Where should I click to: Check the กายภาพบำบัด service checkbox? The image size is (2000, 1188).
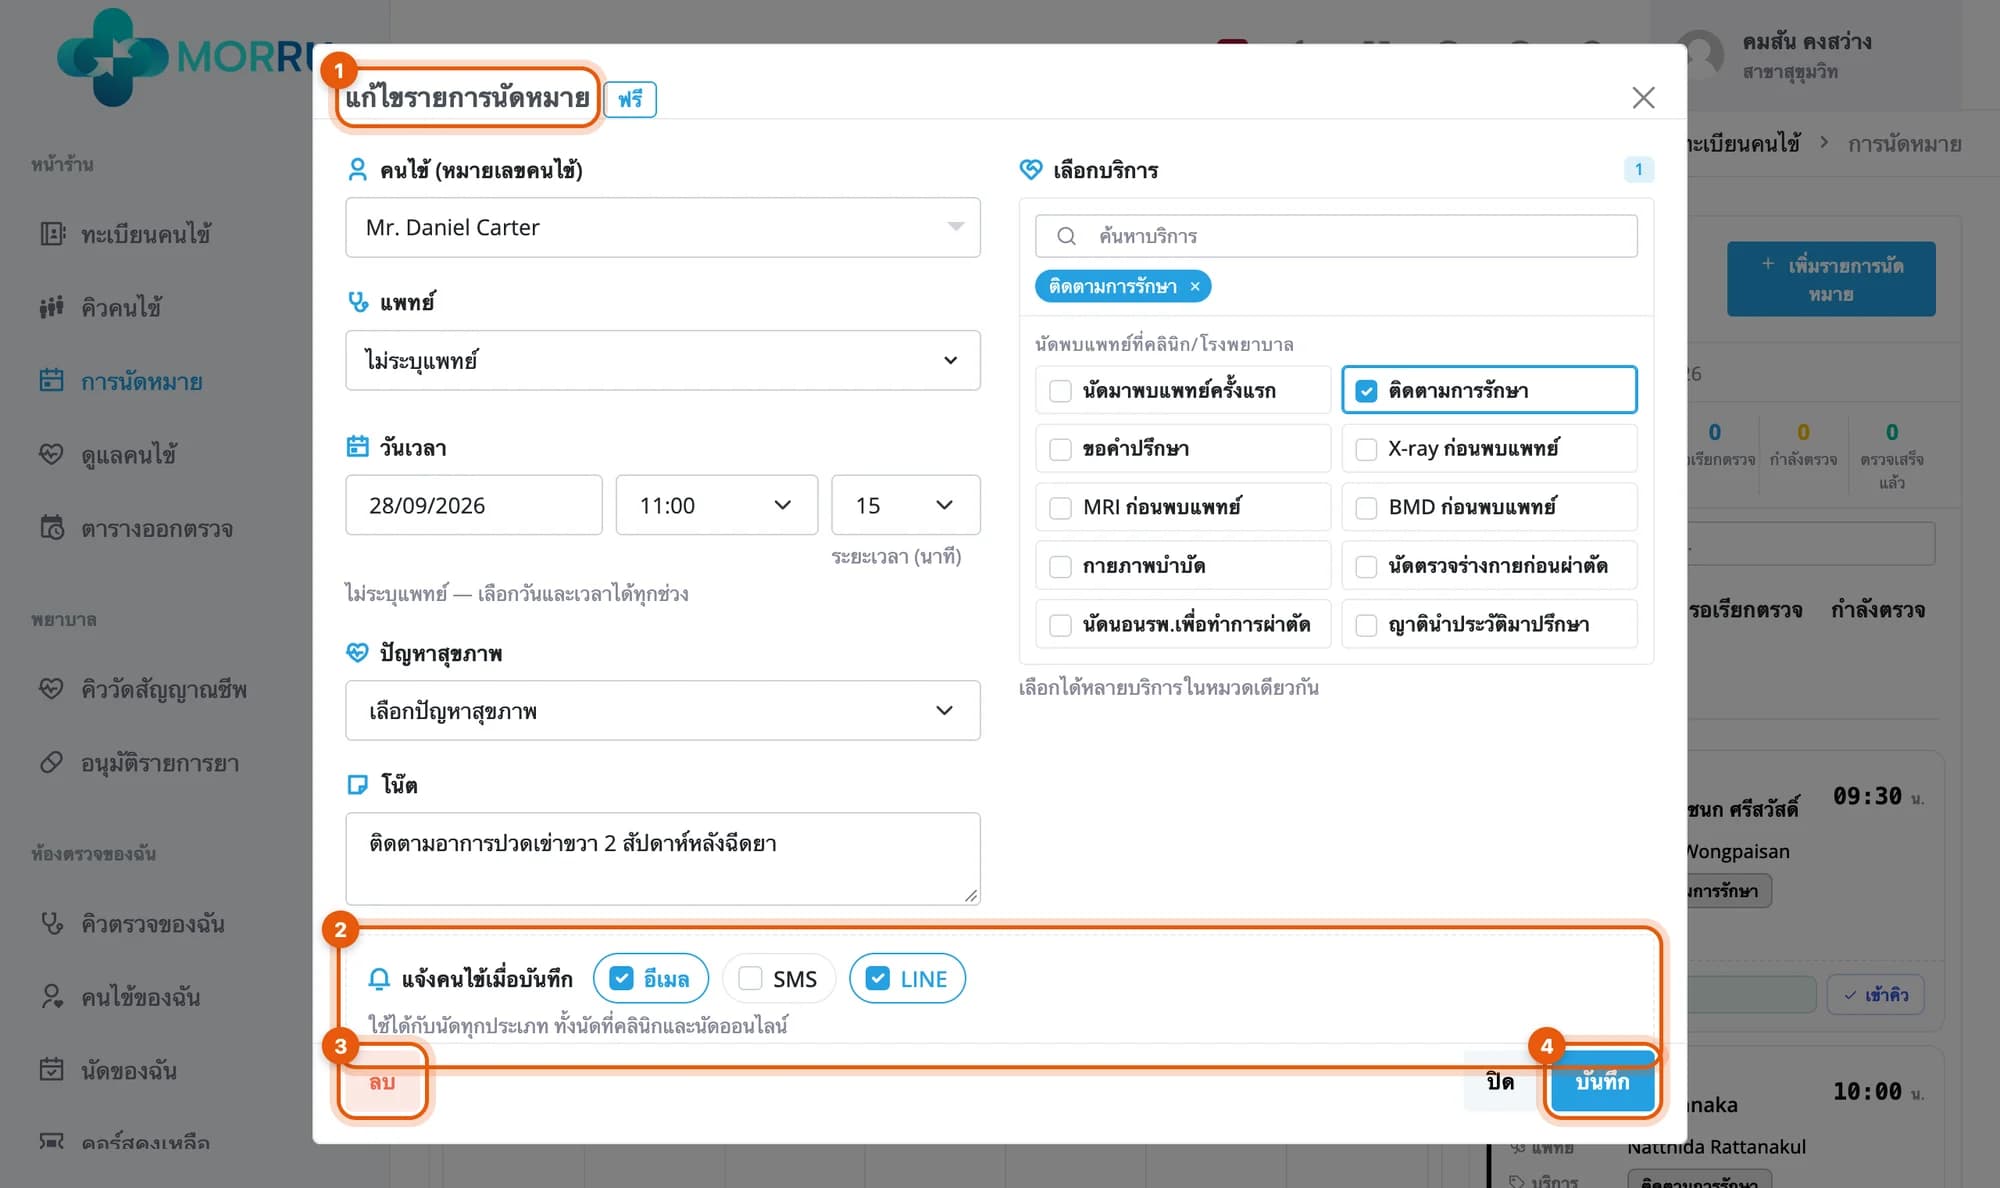click(1060, 567)
